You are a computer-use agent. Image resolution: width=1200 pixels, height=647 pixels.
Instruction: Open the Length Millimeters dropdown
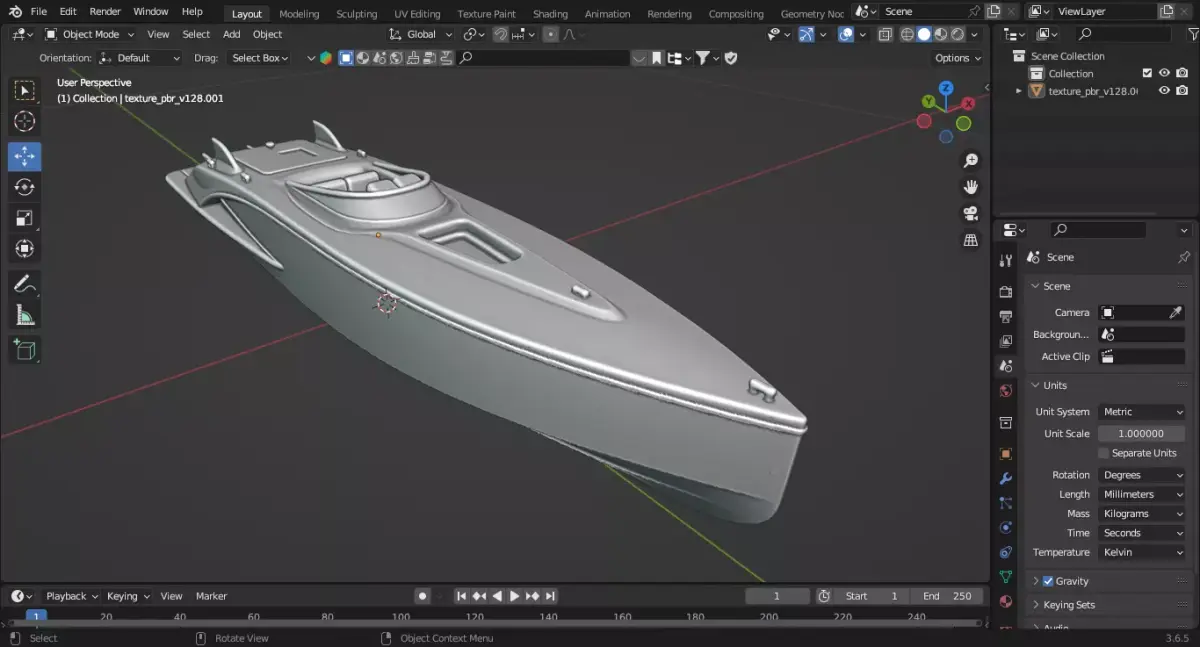coord(1141,494)
